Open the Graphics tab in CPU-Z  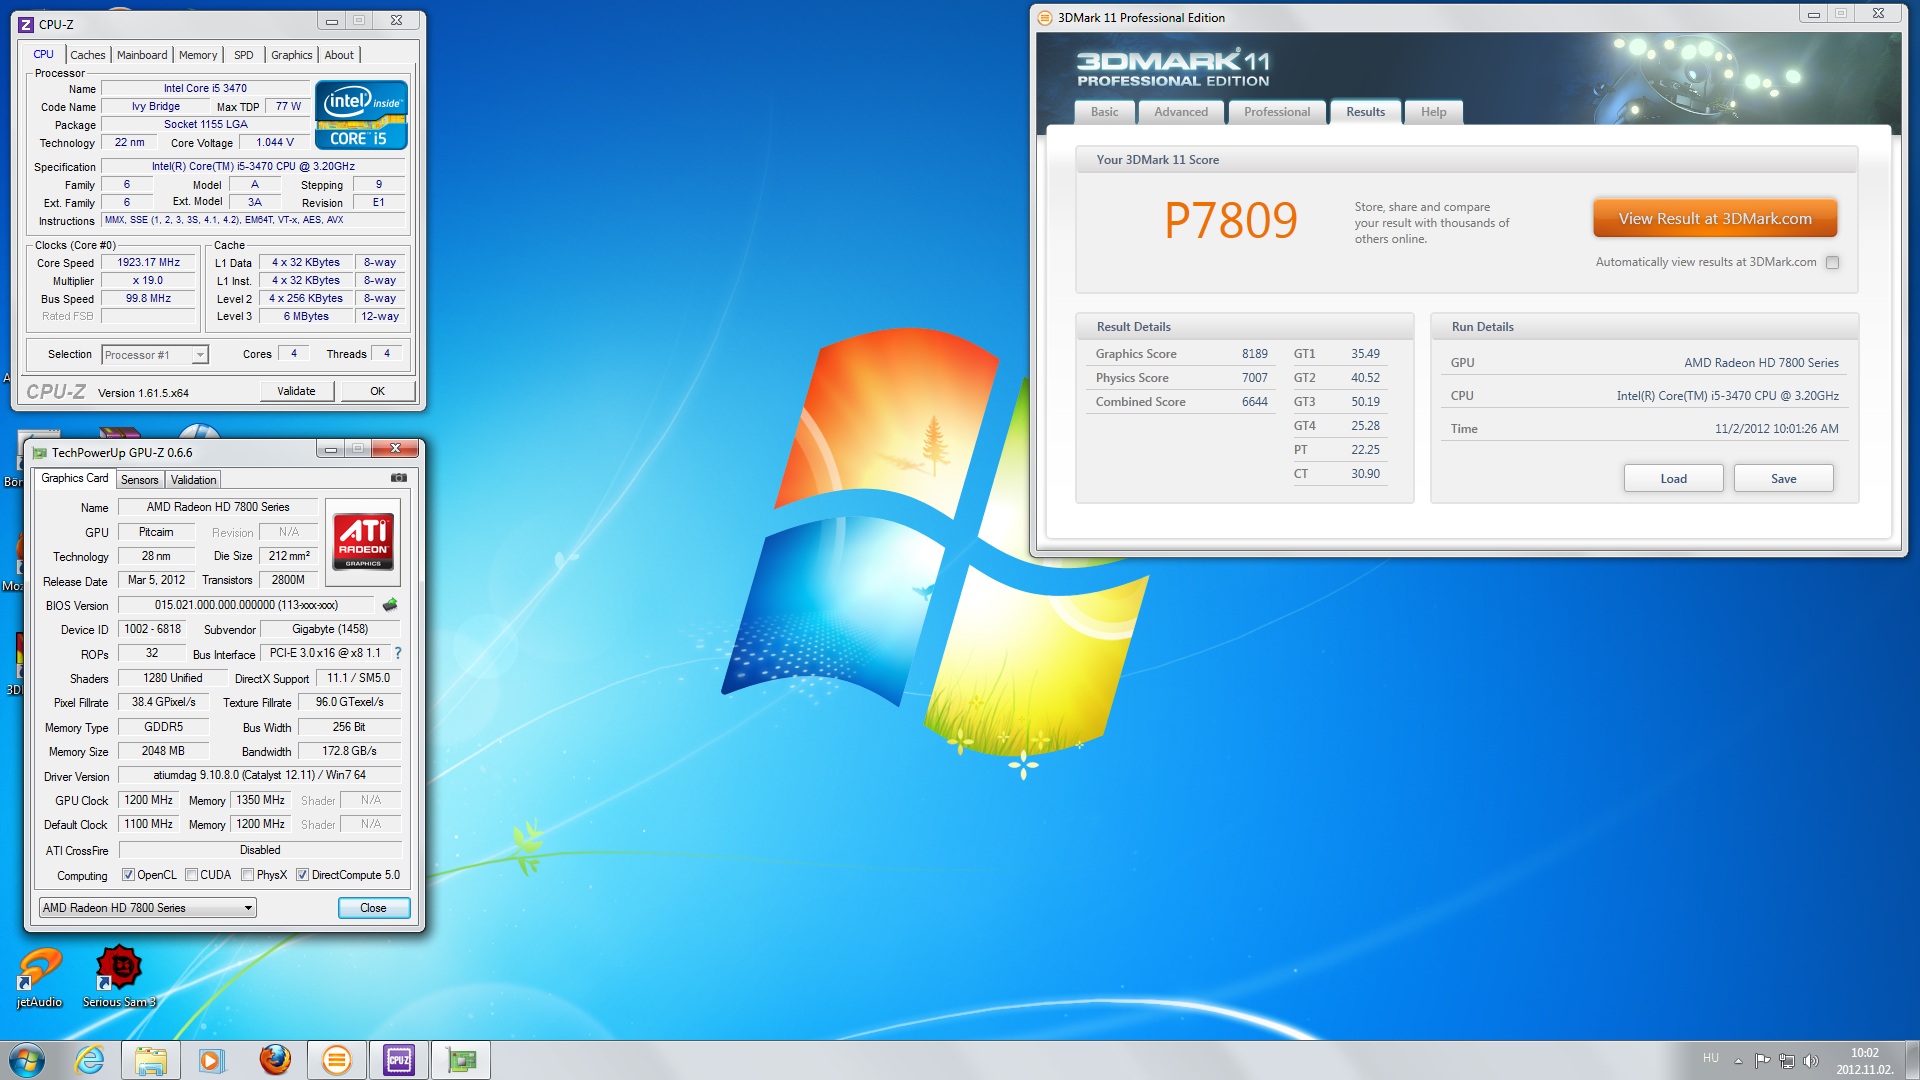[x=292, y=55]
